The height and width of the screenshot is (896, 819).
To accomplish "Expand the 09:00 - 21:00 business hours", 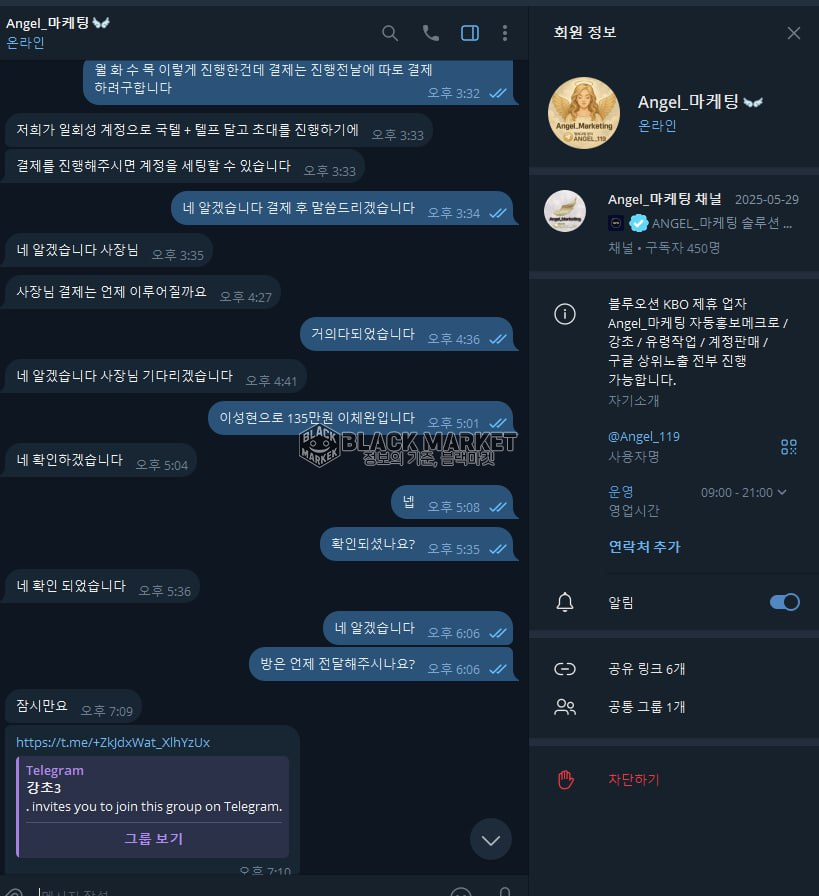I will [744, 493].
